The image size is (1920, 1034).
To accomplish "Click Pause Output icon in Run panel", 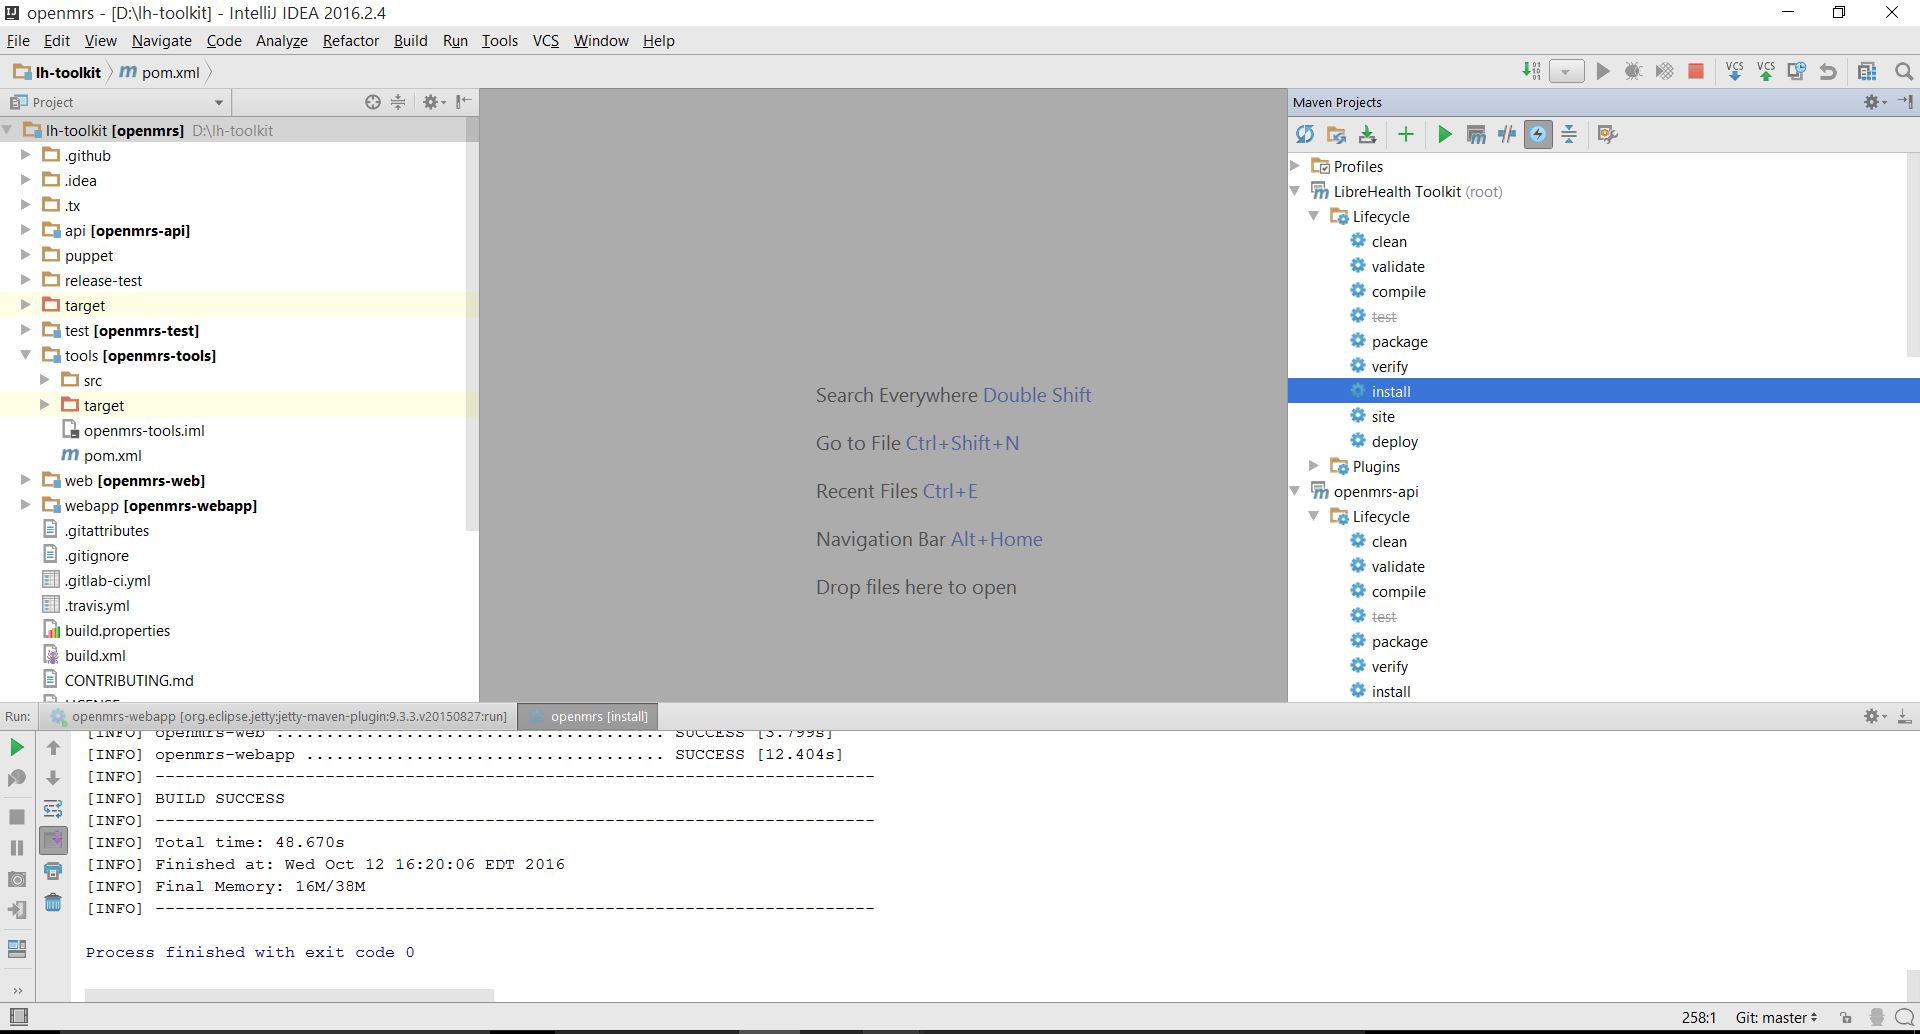I will pos(17,848).
